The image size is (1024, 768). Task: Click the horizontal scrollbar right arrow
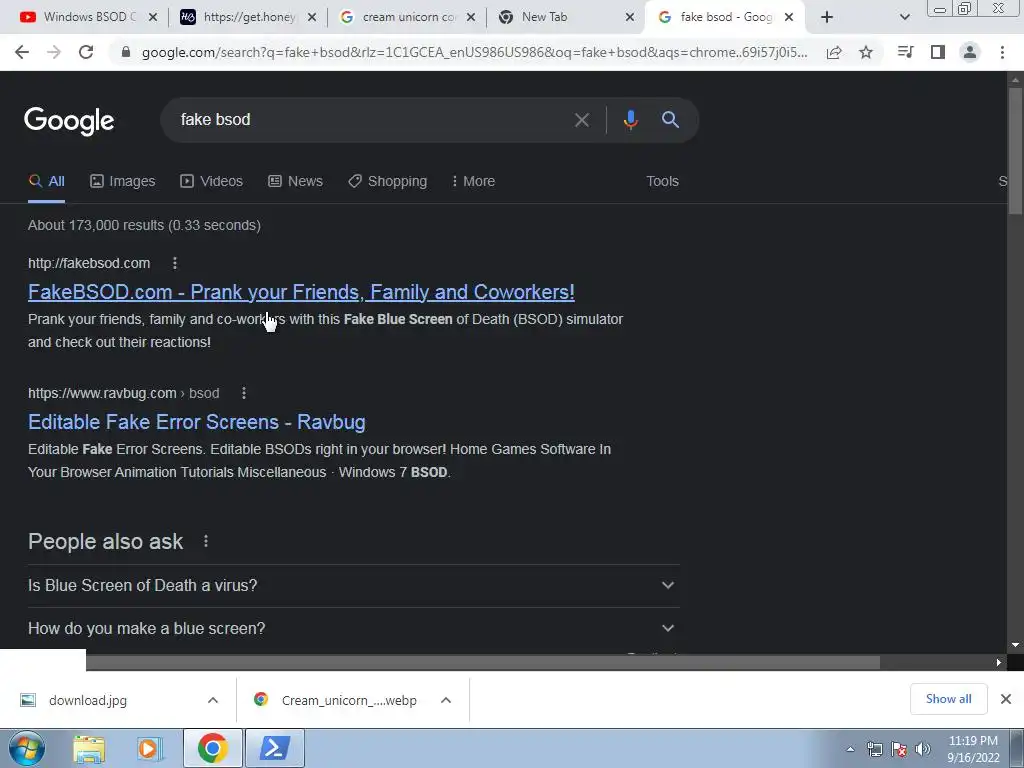click(999, 662)
